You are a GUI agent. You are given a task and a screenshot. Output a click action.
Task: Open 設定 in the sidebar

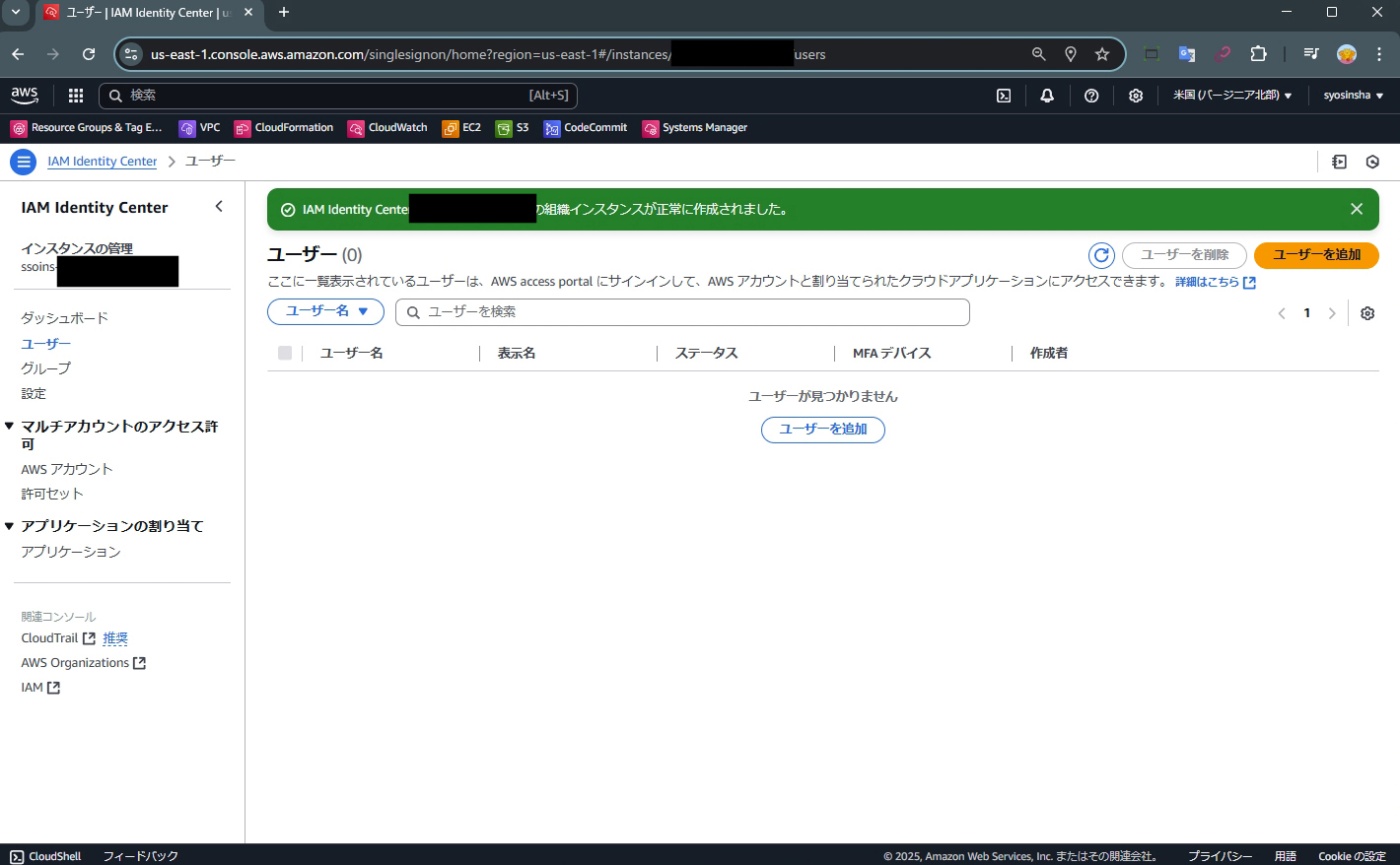pos(33,393)
